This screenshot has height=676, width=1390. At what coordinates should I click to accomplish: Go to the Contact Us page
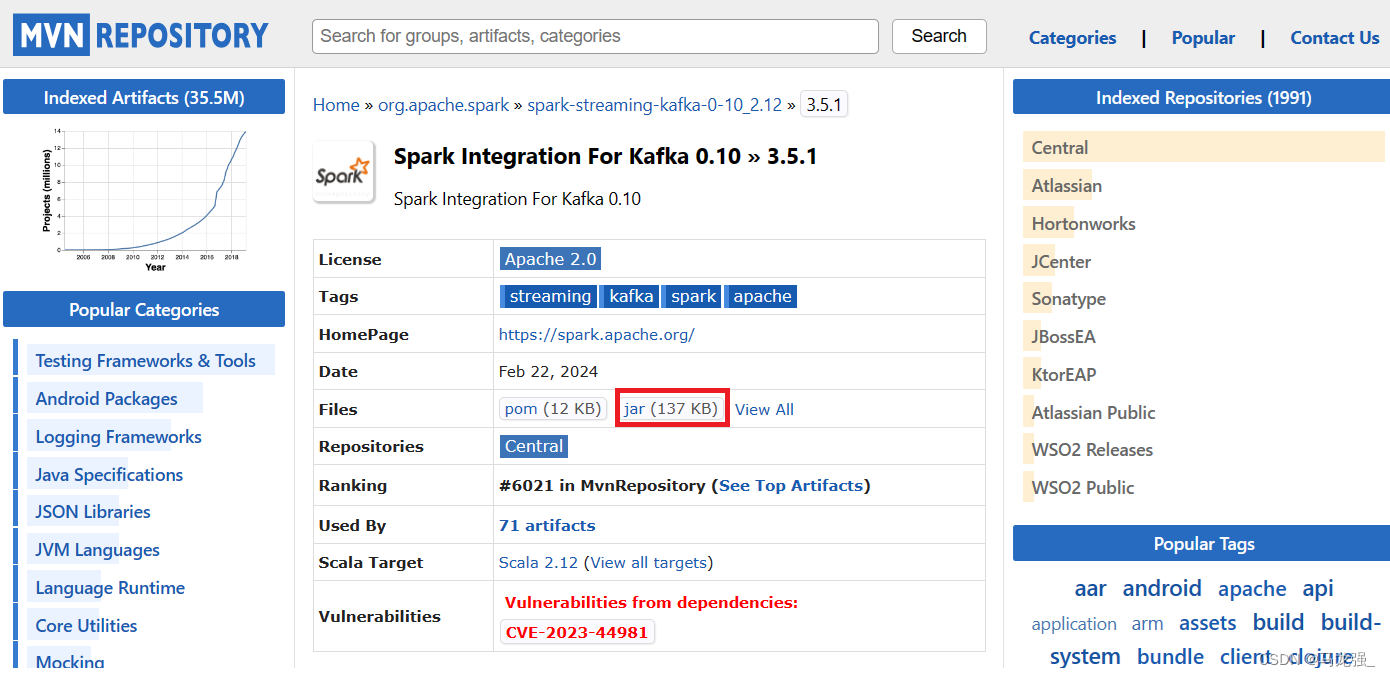[1335, 38]
